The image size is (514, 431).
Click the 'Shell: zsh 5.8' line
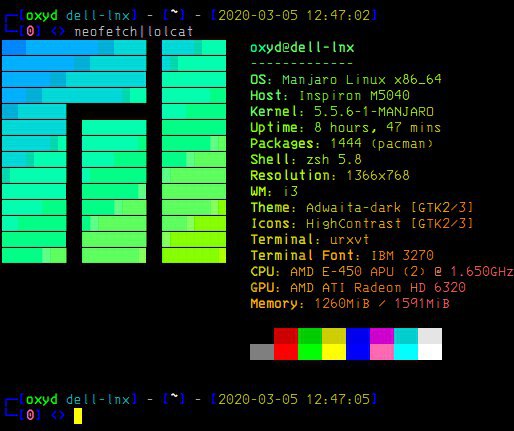[306, 160]
